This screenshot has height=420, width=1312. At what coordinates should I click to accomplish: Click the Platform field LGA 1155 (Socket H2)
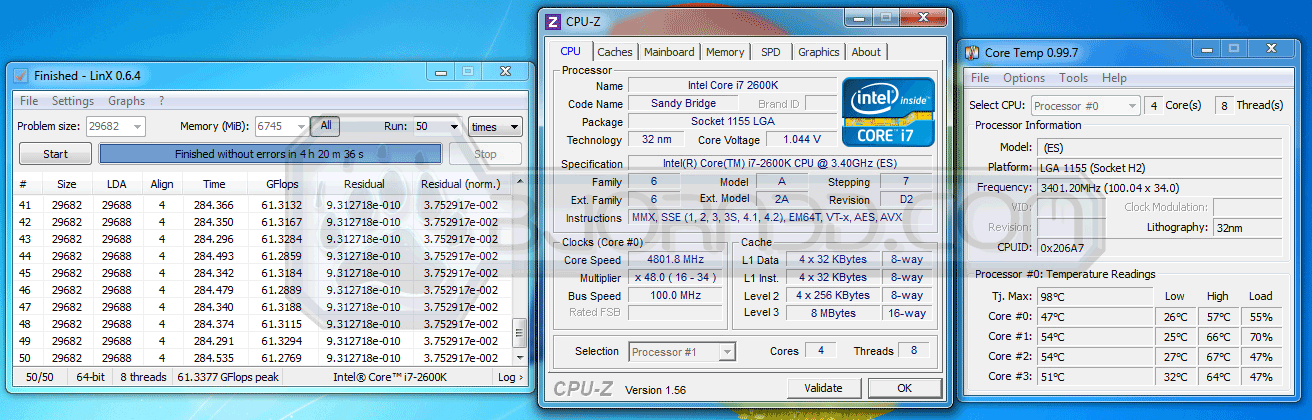coord(1159,167)
